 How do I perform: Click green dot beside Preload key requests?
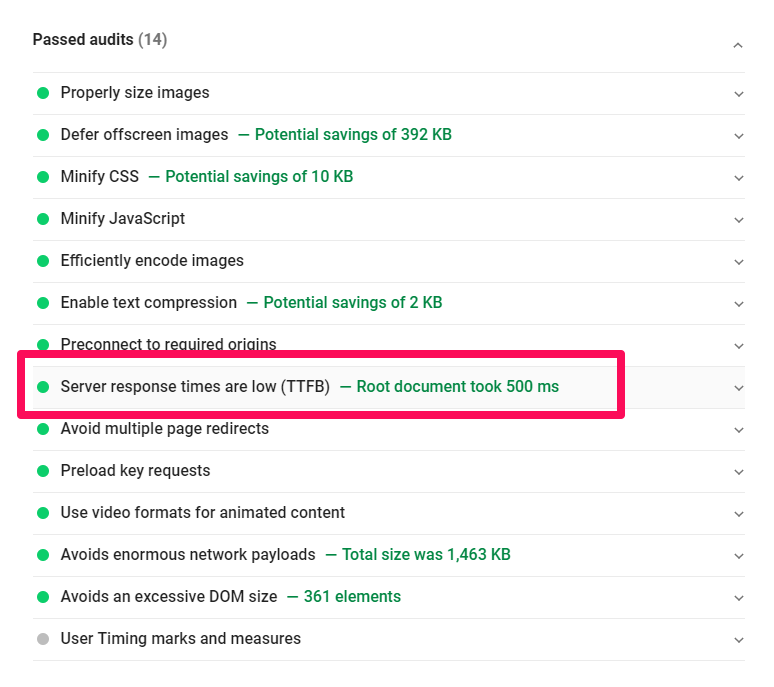(x=43, y=471)
